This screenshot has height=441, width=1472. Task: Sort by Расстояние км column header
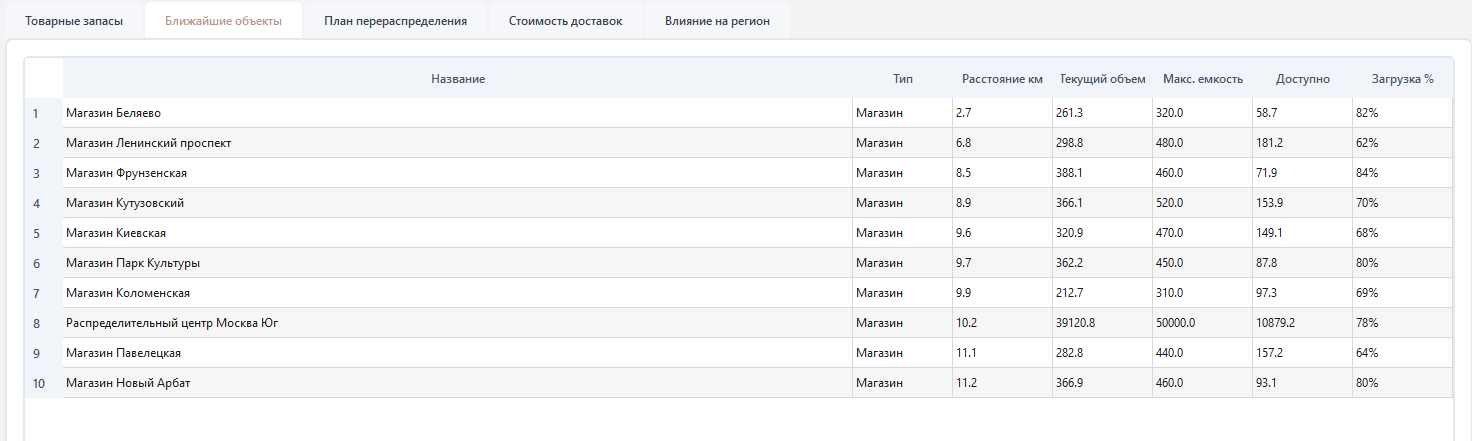pos(1002,79)
